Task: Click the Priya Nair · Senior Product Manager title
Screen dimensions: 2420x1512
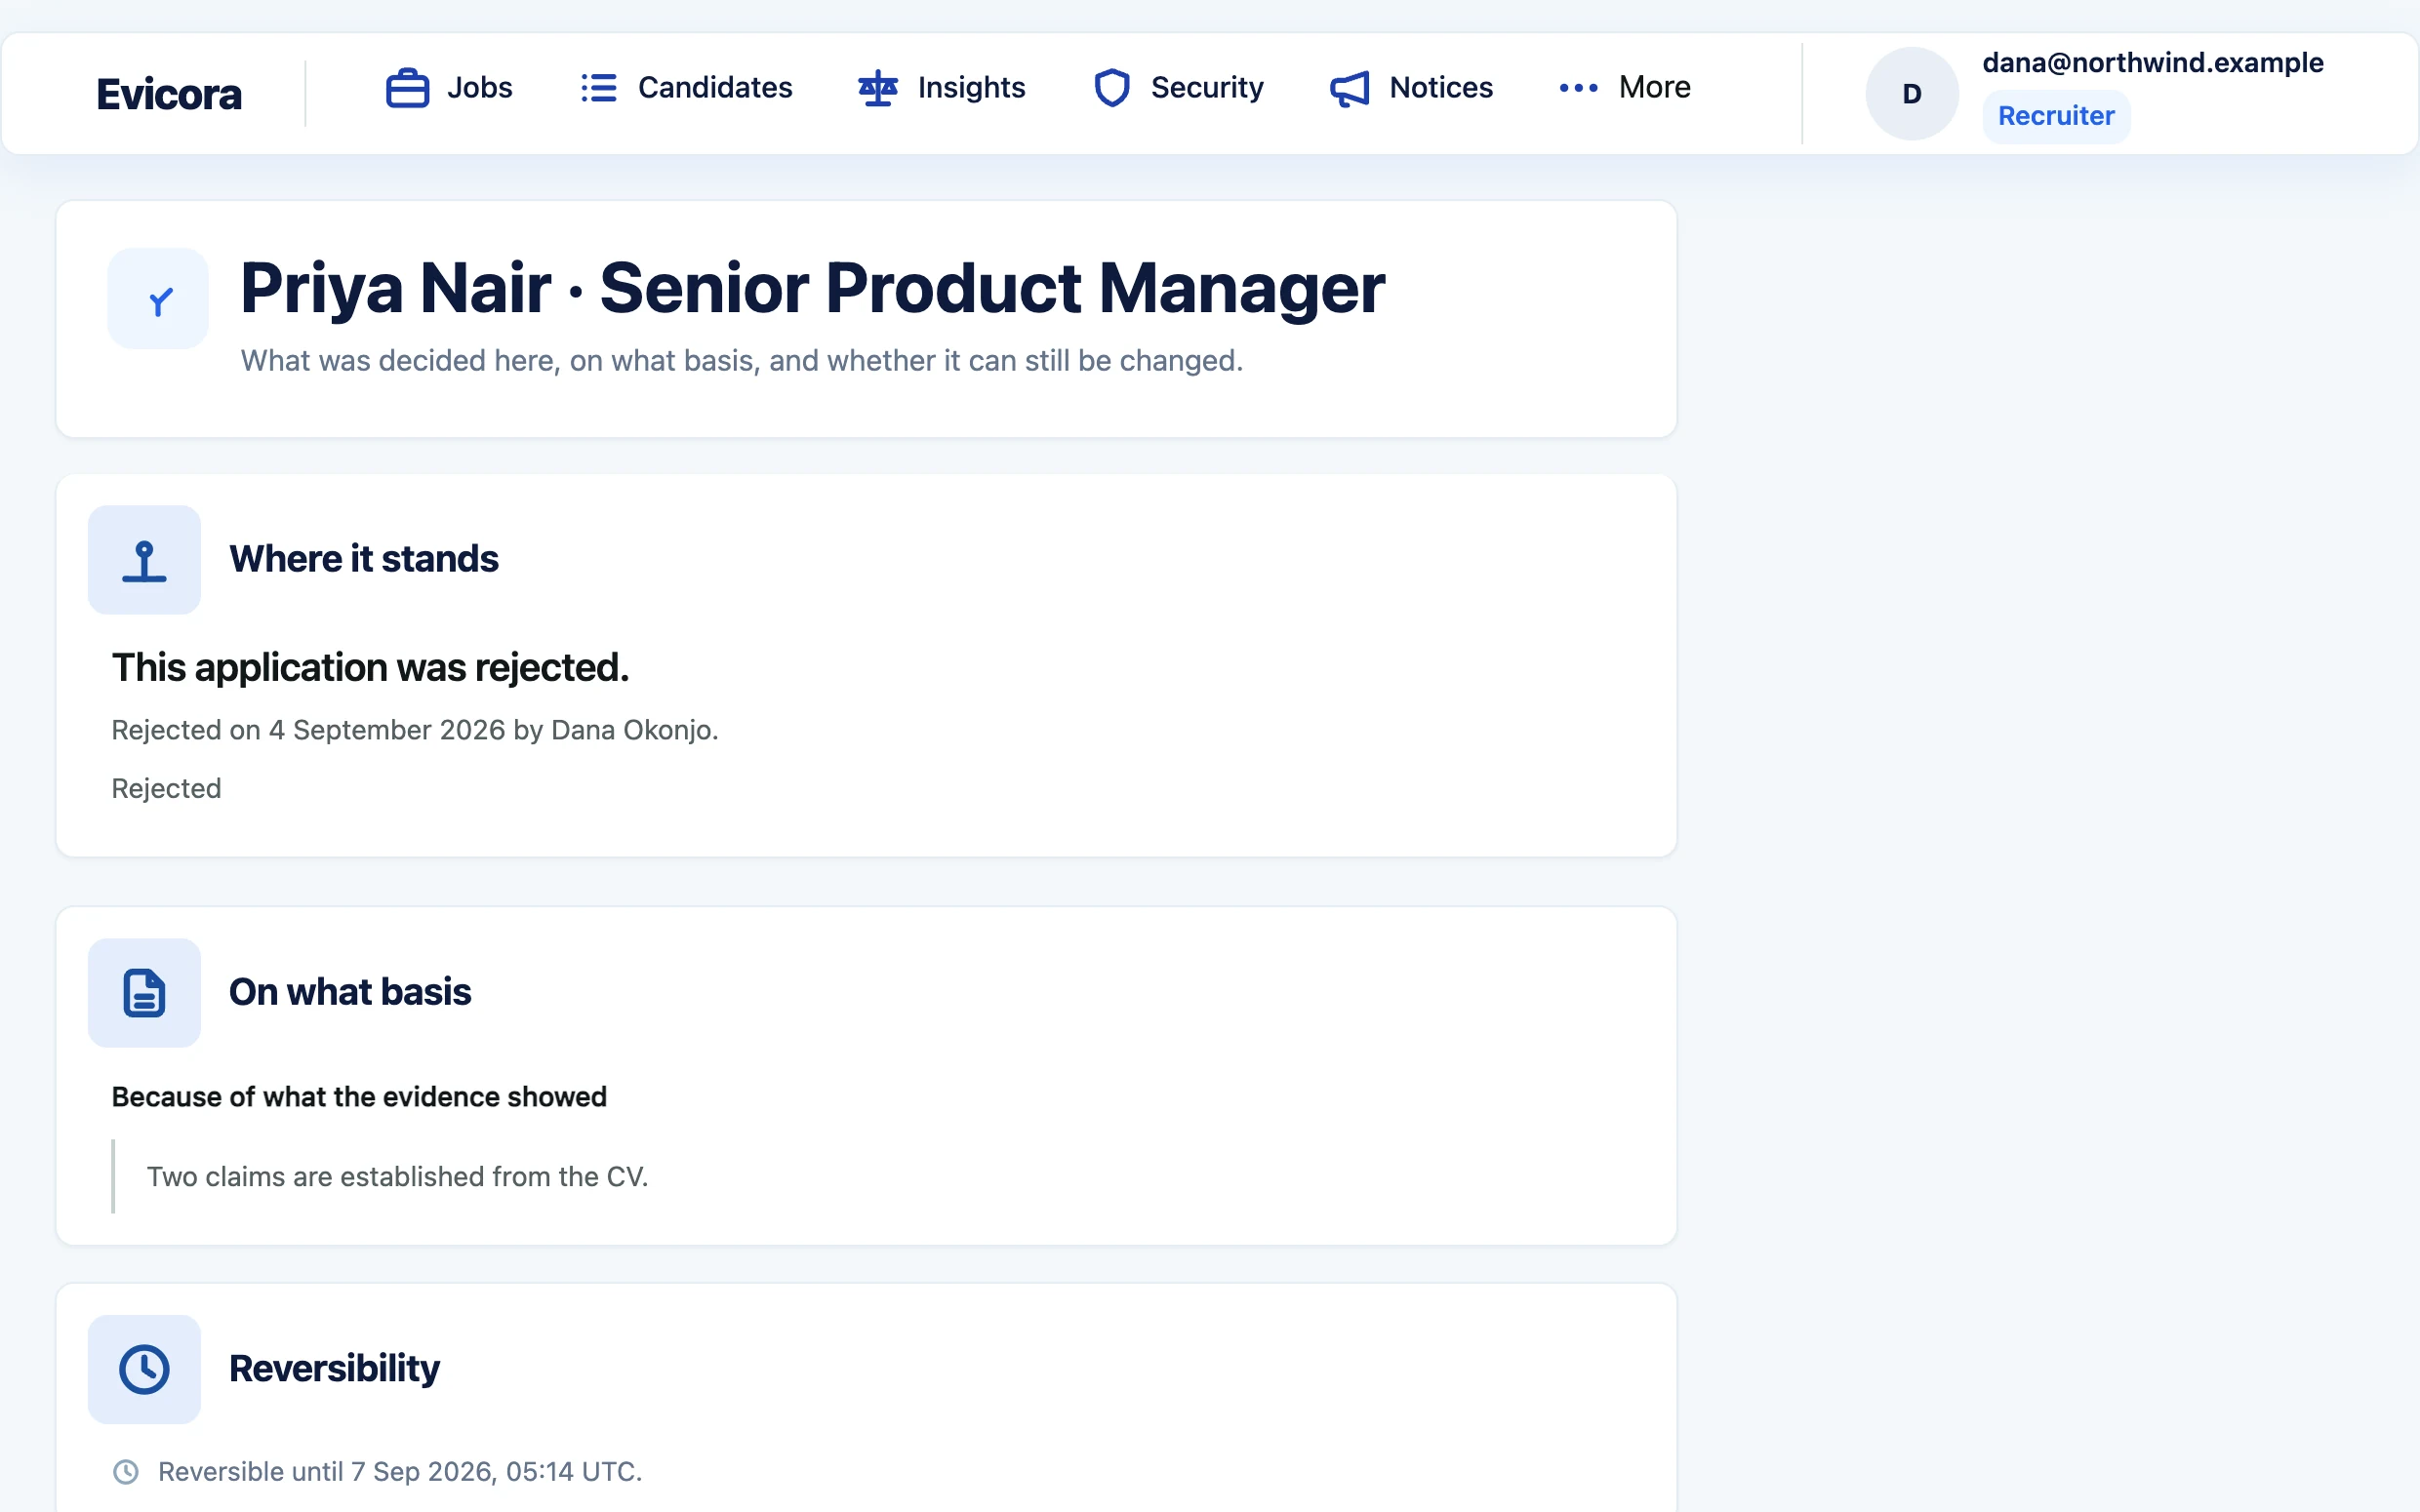Action: click(x=812, y=288)
